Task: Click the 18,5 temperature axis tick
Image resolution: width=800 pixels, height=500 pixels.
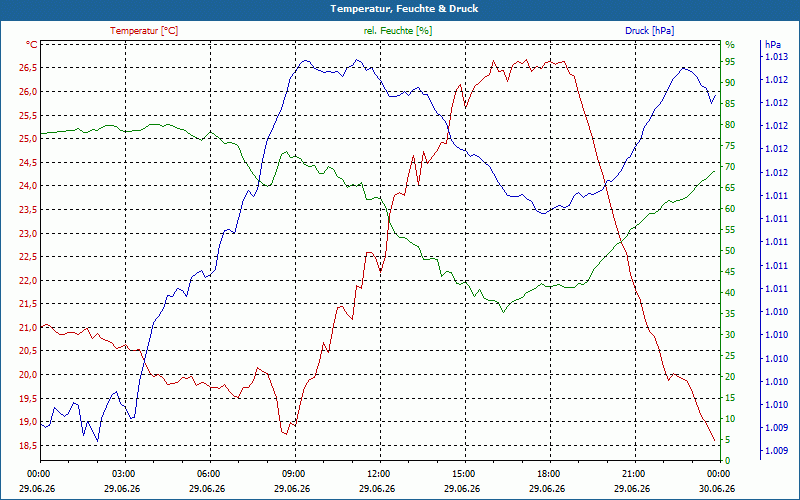Action: point(29,445)
